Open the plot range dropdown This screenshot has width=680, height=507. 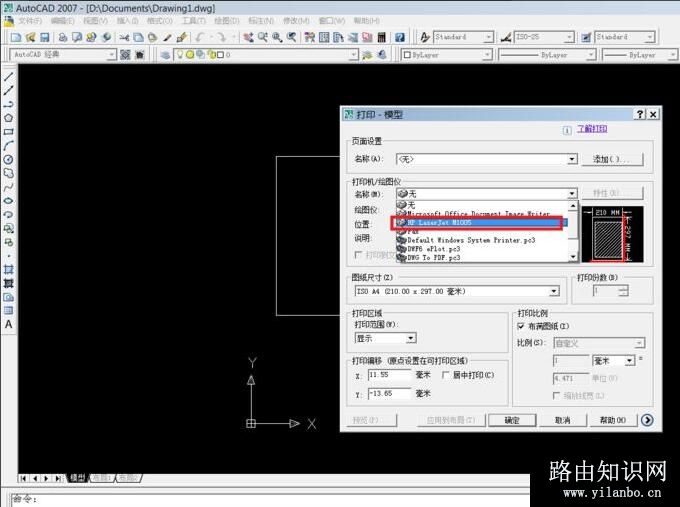coord(410,338)
